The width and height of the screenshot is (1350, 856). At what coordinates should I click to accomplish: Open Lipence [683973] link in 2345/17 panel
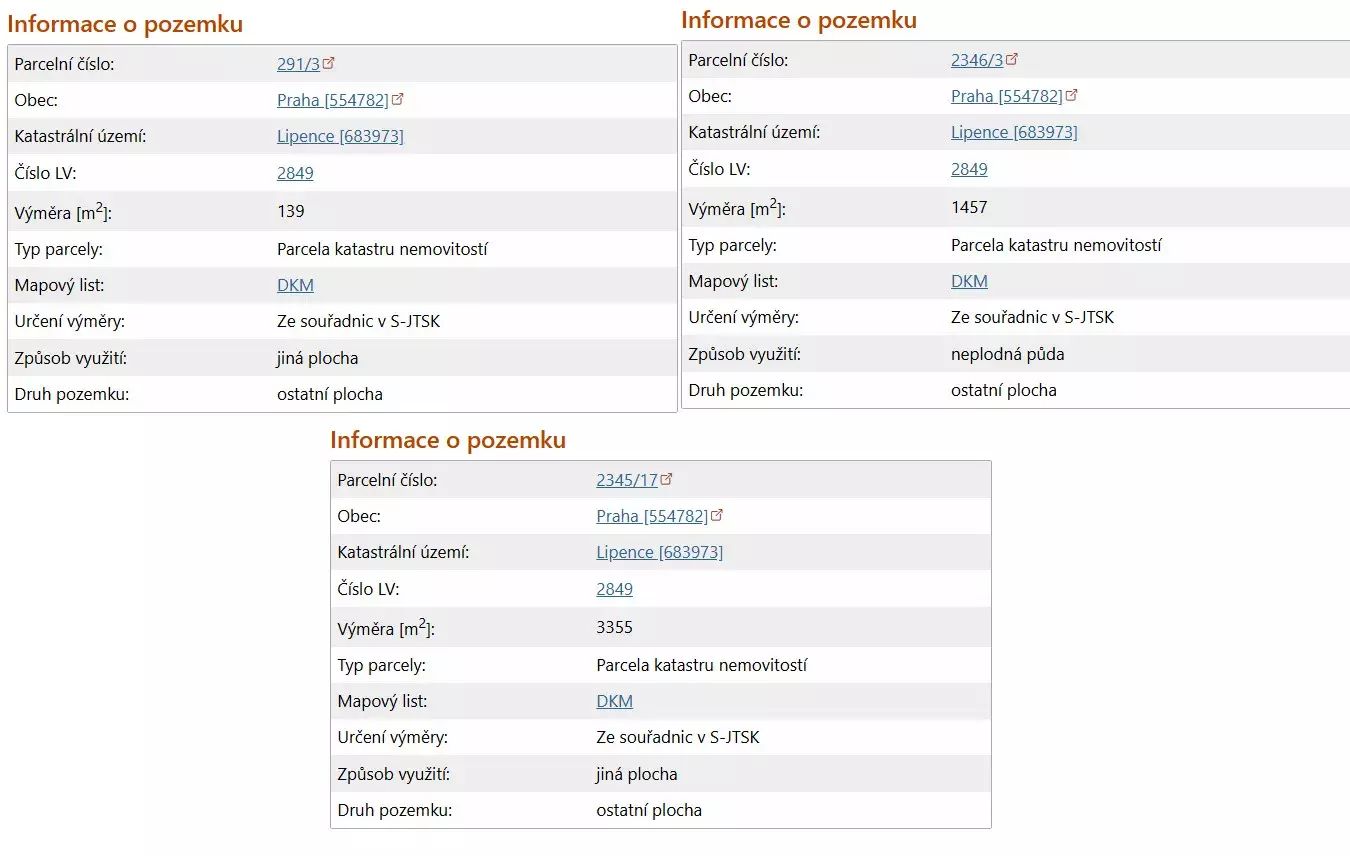[659, 552]
